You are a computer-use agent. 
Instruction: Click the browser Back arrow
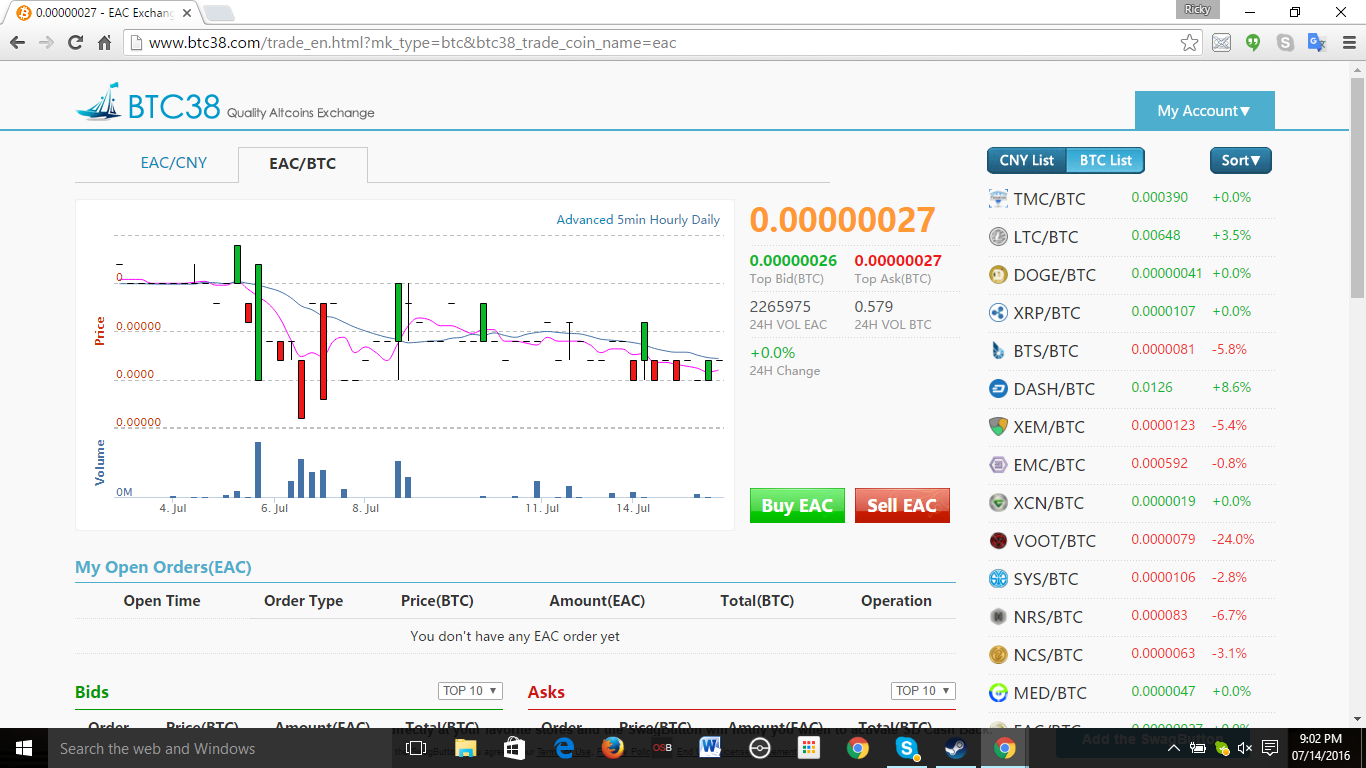[x=17, y=43]
